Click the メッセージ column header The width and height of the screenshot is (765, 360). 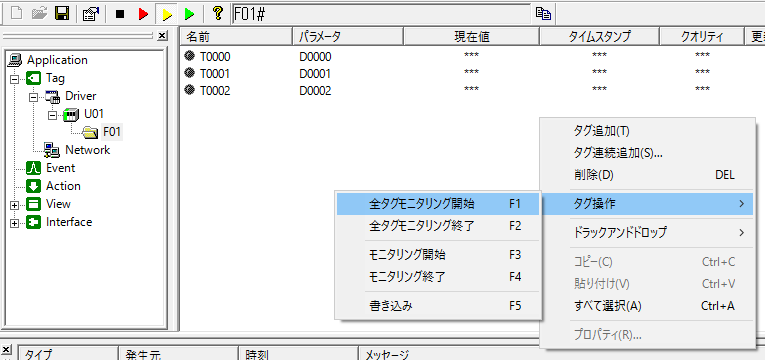448,354
